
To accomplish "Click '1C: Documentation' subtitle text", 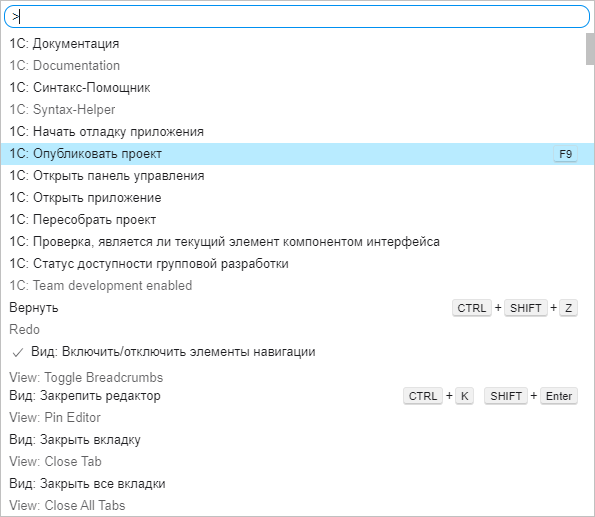I will coord(65,66).
